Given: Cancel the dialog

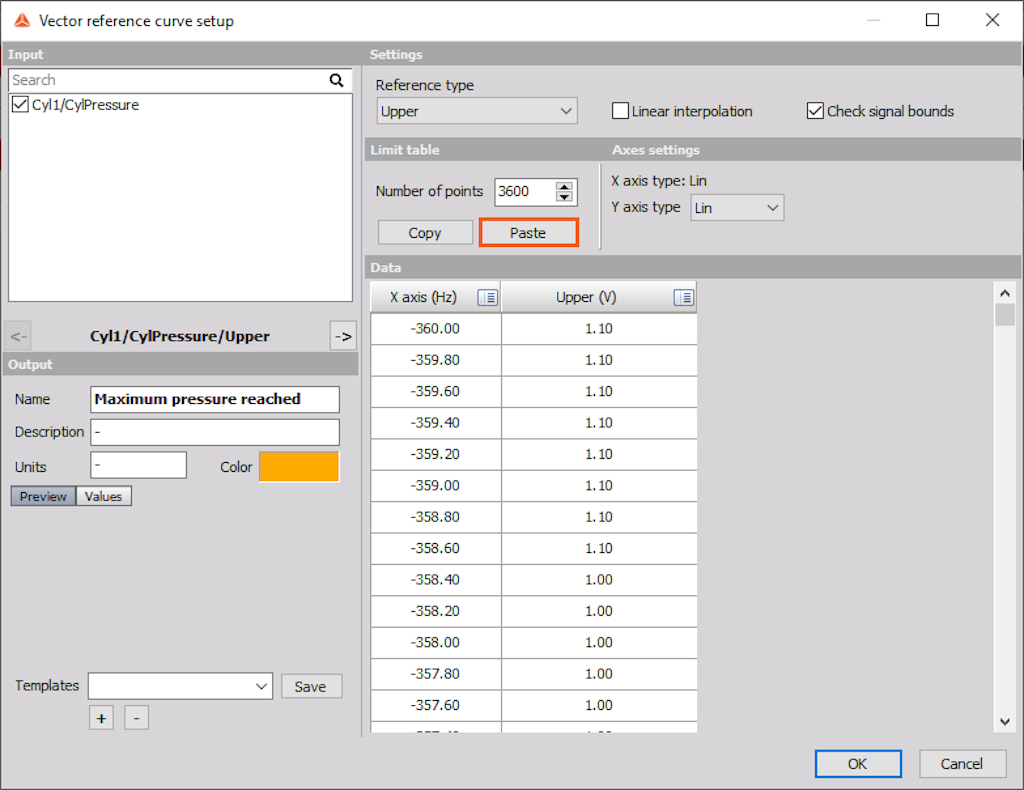Looking at the screenshot, I should [x=961, y=764].
